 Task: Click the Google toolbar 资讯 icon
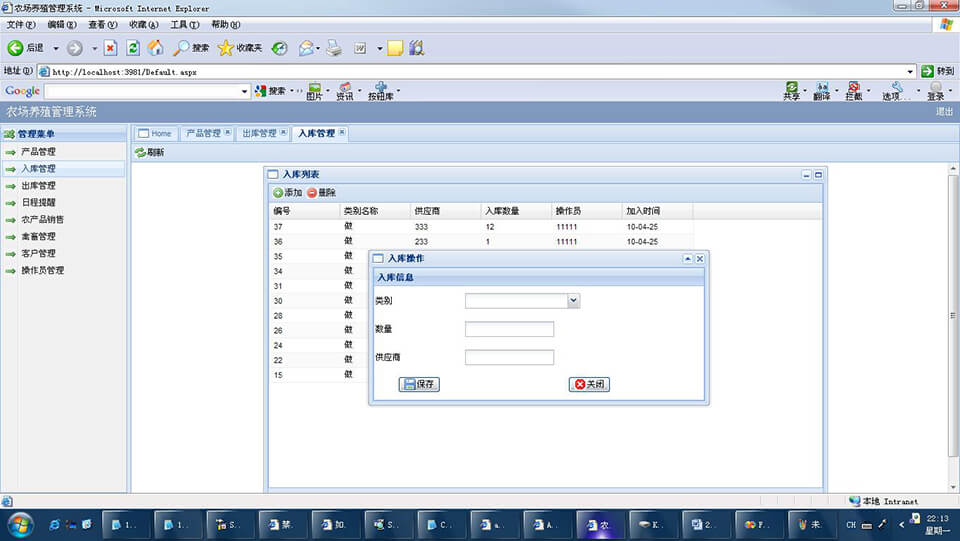coord(345,91)
